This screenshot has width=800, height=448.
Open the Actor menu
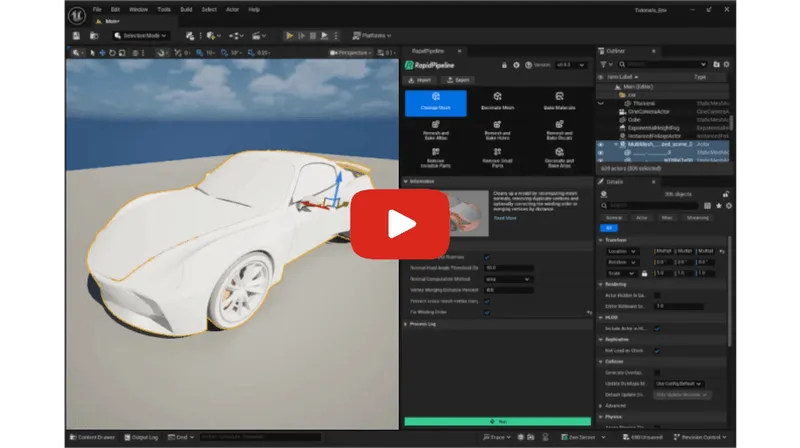click(232, 10)
